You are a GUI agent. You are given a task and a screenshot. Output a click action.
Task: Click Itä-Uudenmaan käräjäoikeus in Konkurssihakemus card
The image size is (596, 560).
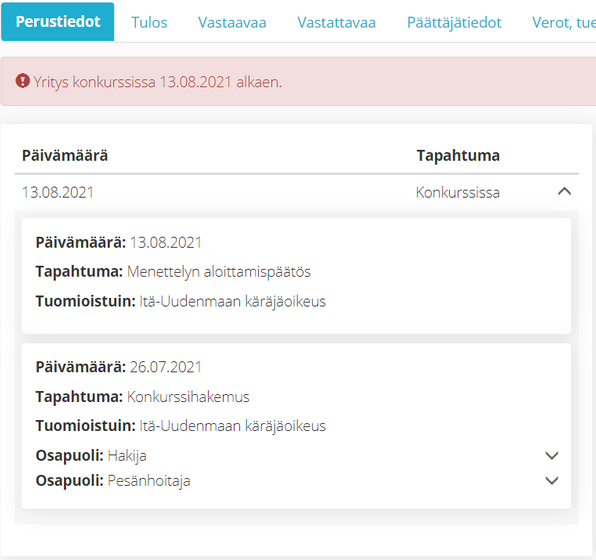click(x=233, y=426)
